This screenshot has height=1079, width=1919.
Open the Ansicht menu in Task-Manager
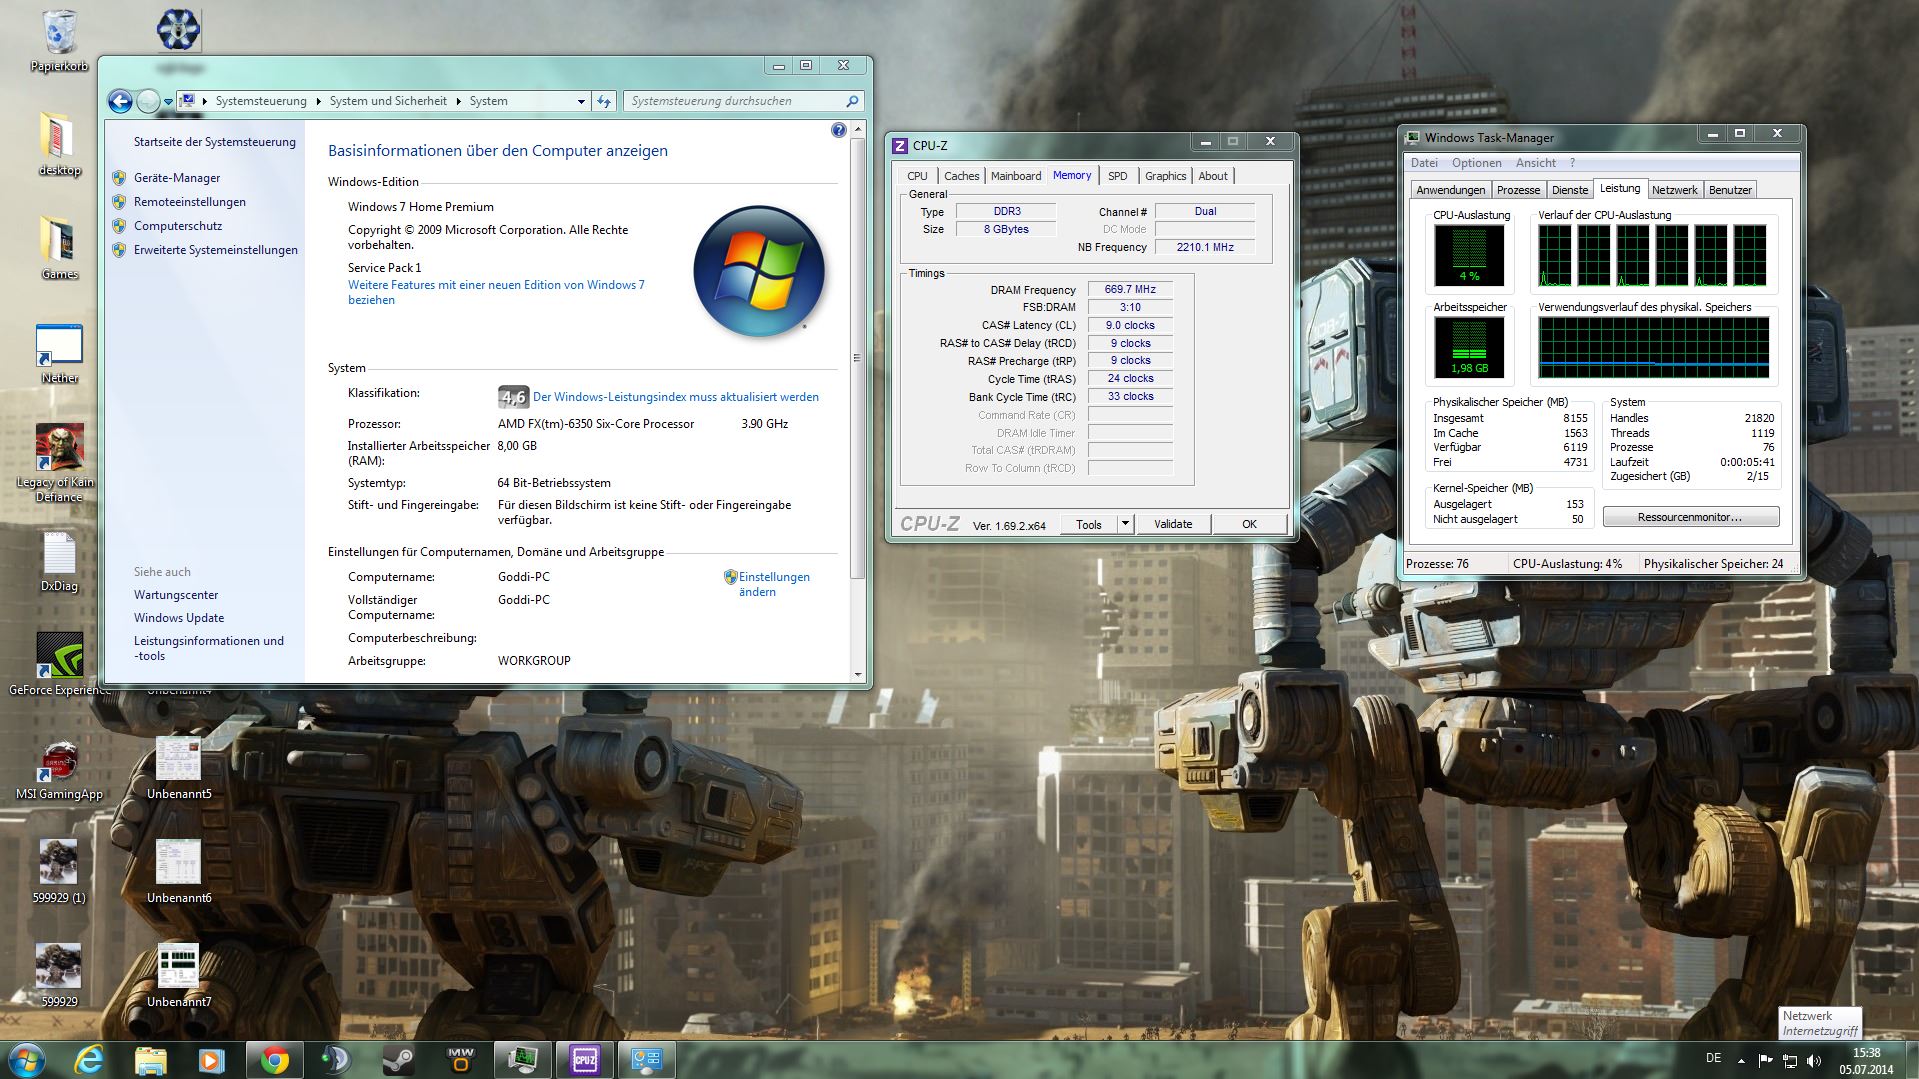pyautogui.click(x=1535, y=163)
